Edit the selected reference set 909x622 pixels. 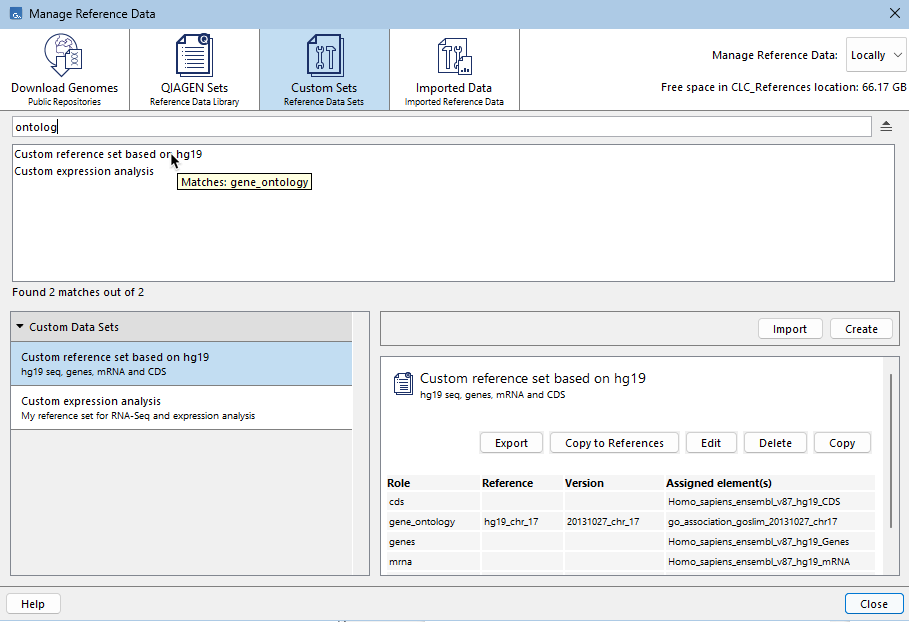tap(711, 442)
